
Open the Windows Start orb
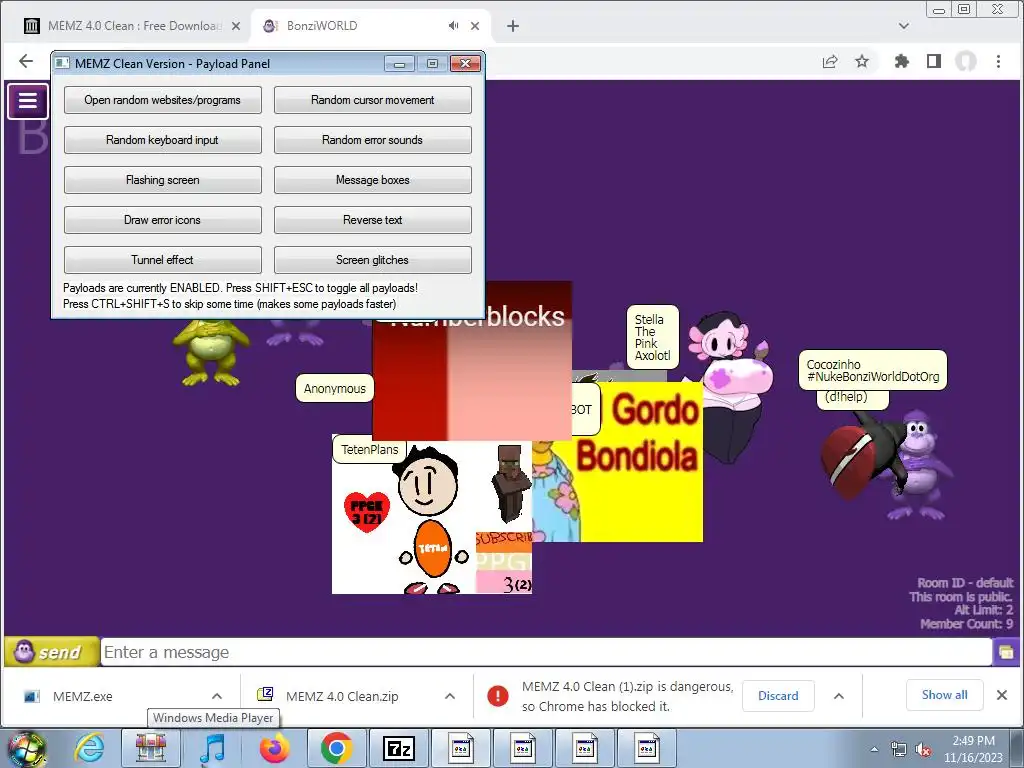pyautogui.click(x=26, y=748)
